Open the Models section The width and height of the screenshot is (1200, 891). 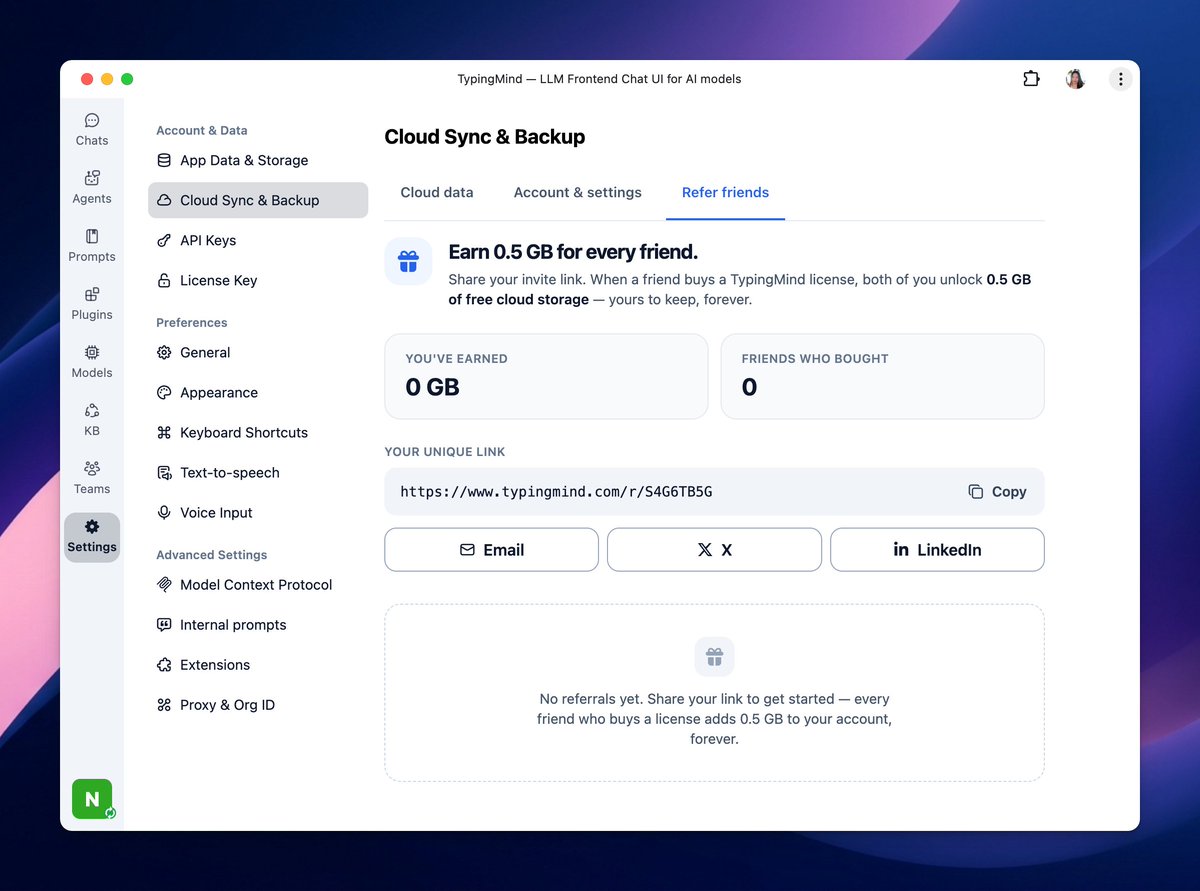click(x=92, y=362)
